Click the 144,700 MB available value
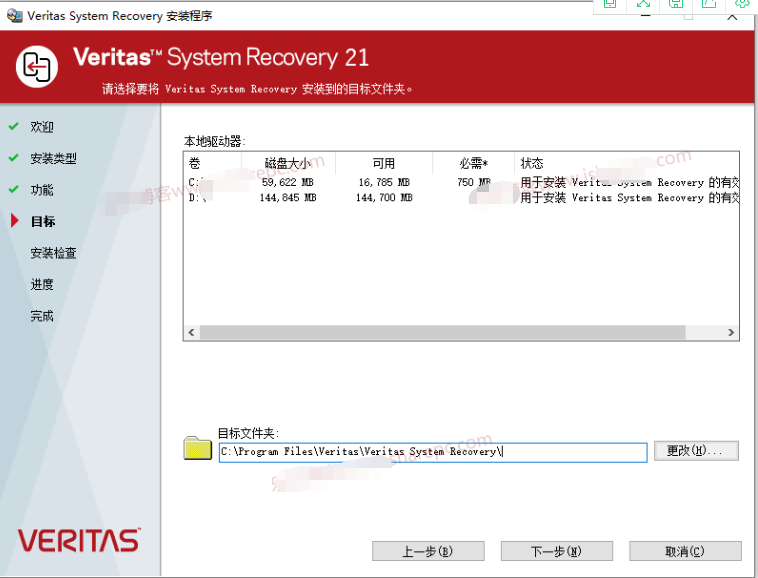 (x=384, y=198)
